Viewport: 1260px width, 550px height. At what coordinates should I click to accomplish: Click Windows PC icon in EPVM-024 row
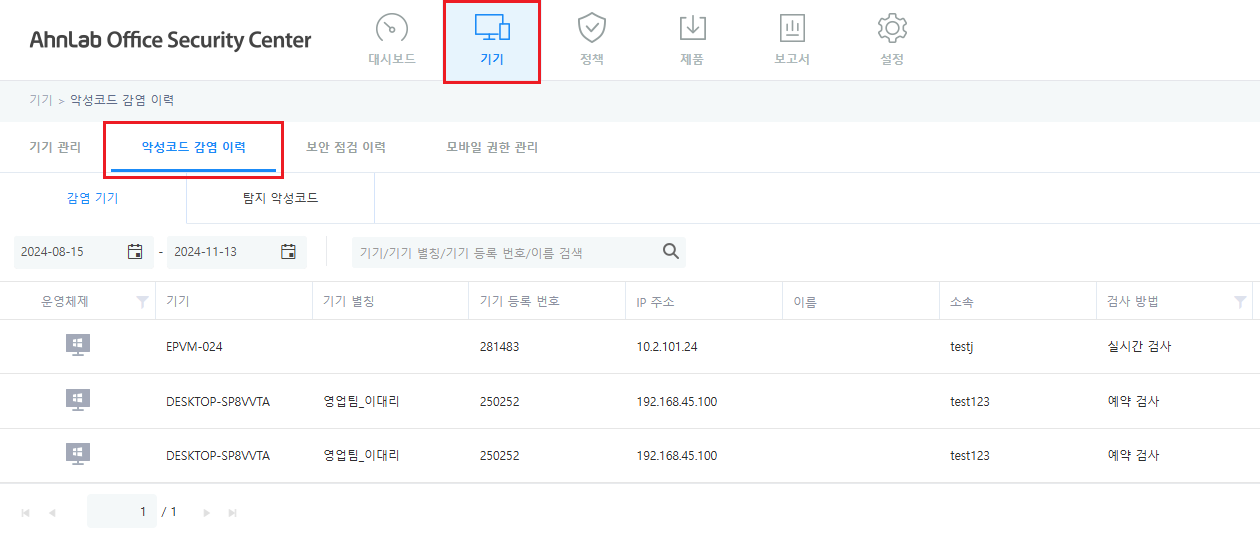78,346
